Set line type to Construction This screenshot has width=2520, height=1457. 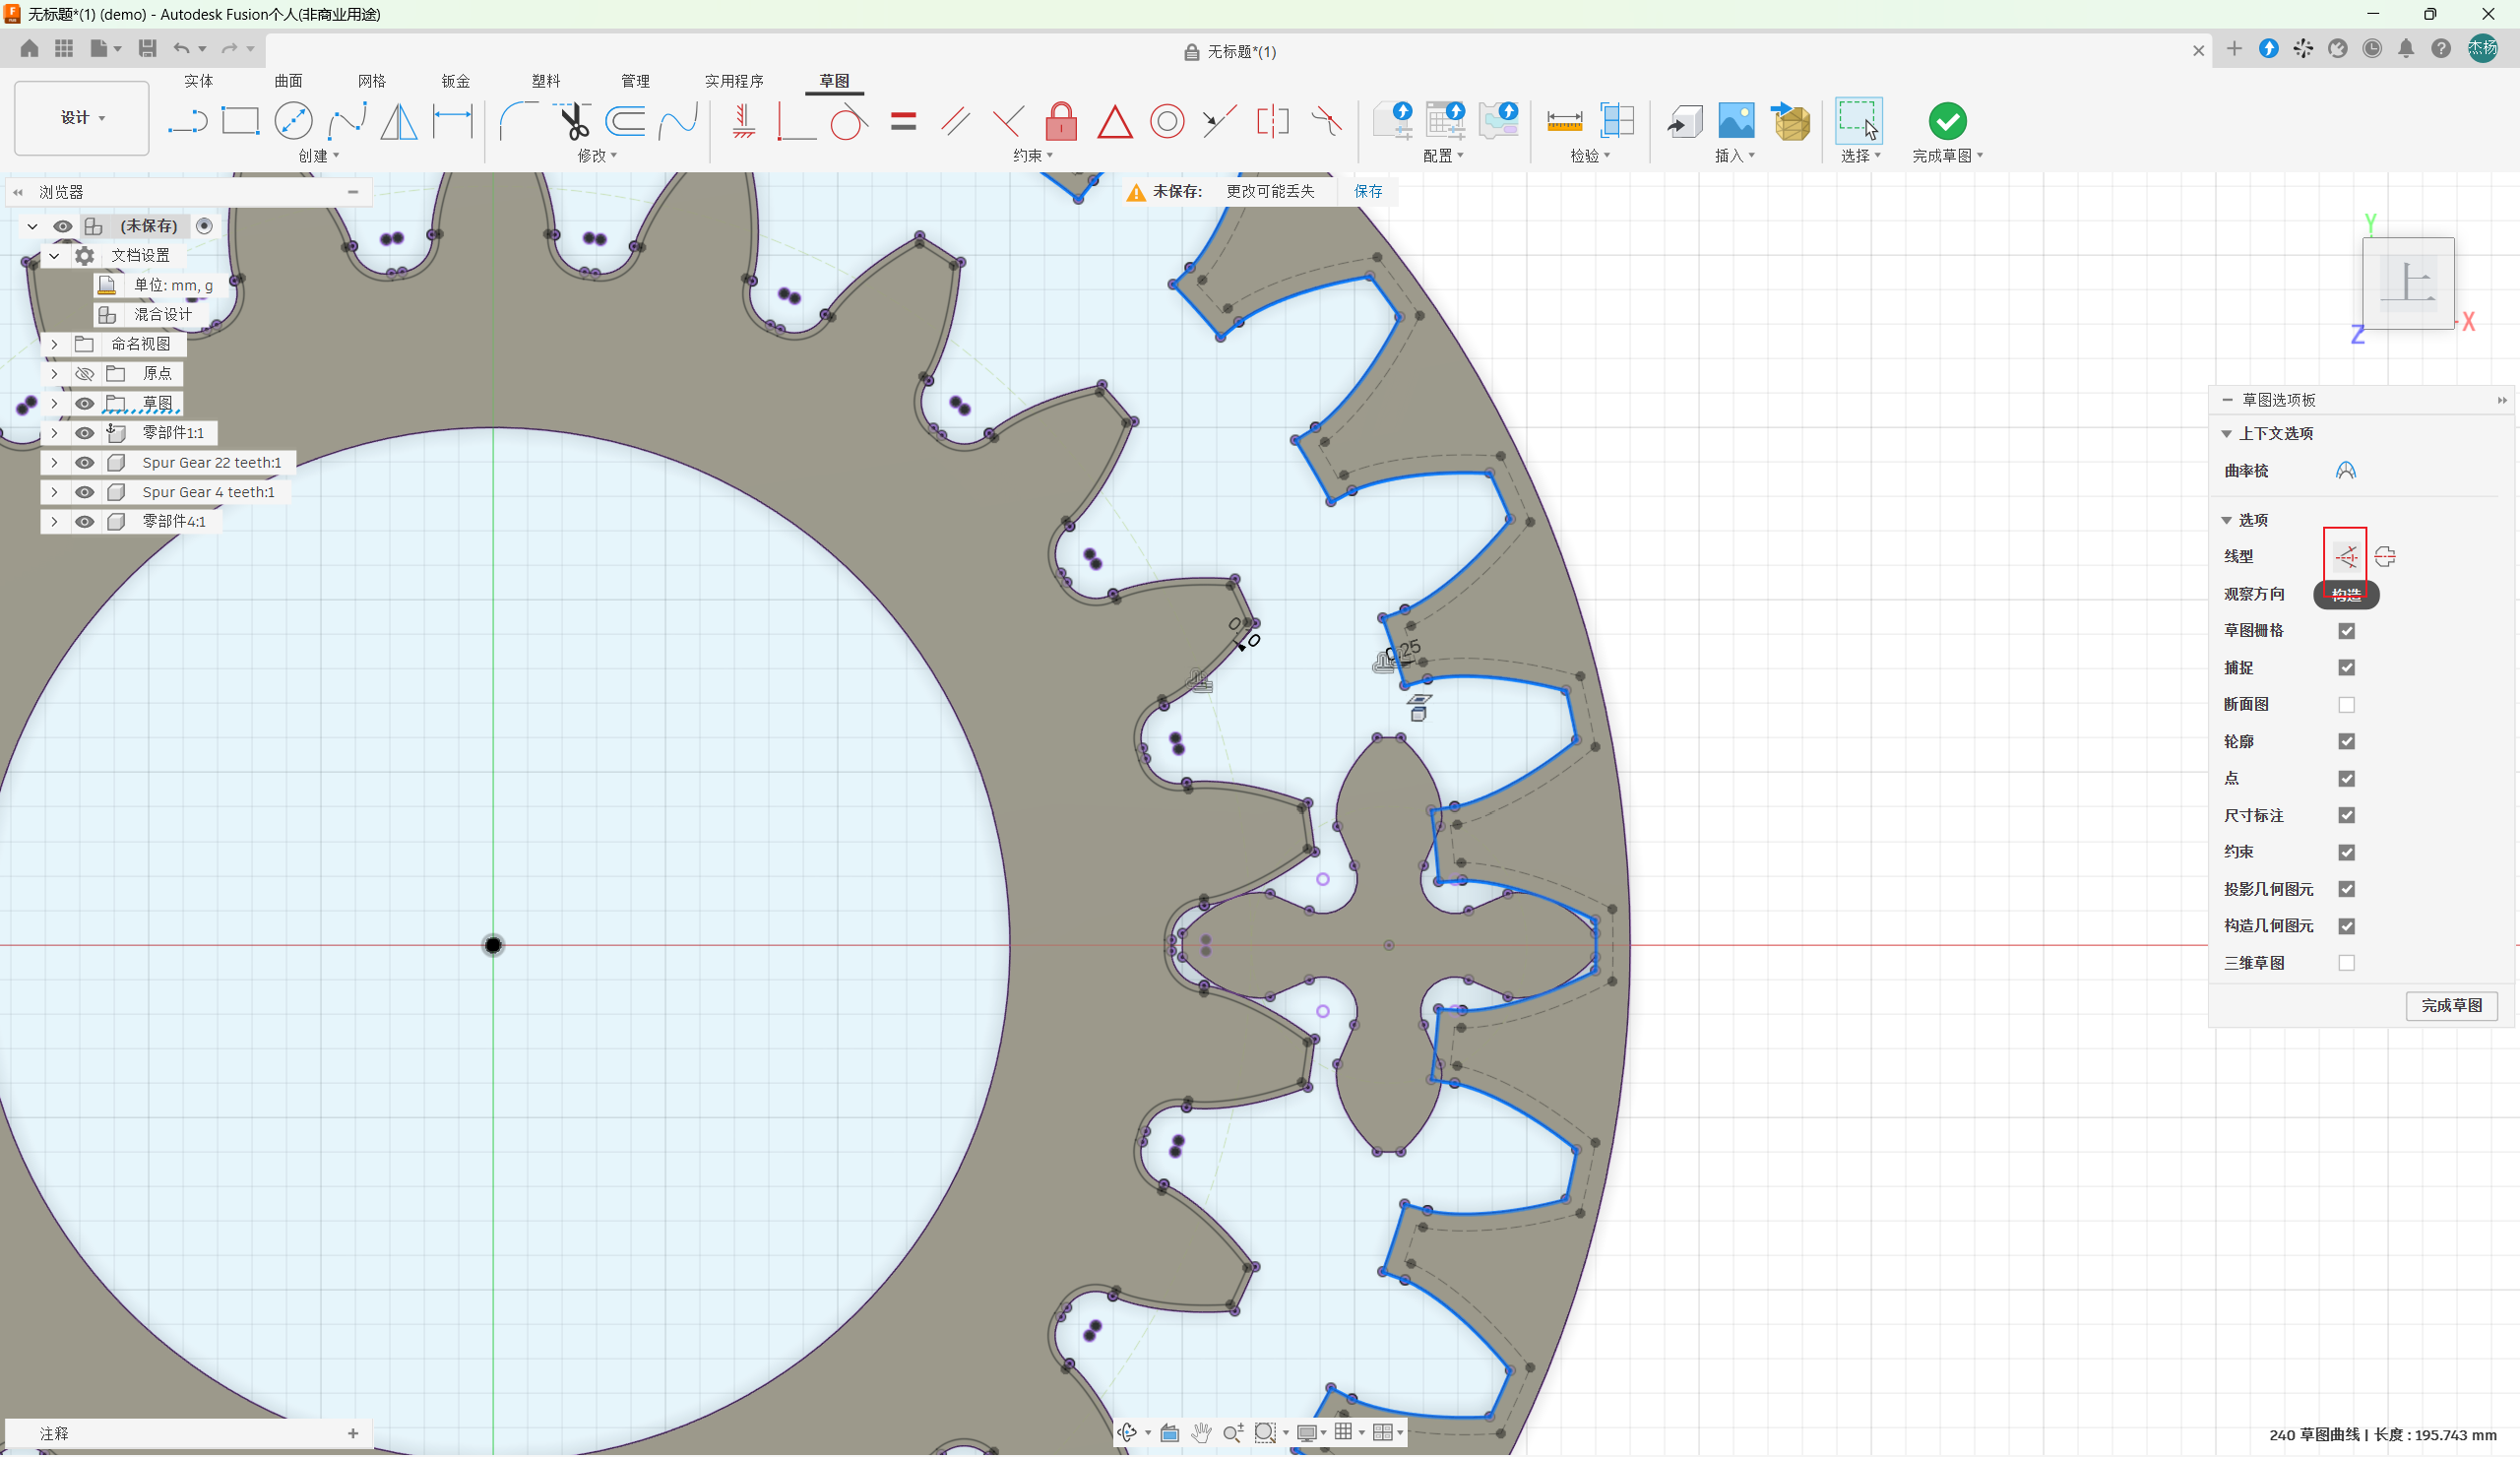click(x=2346, y=556)
